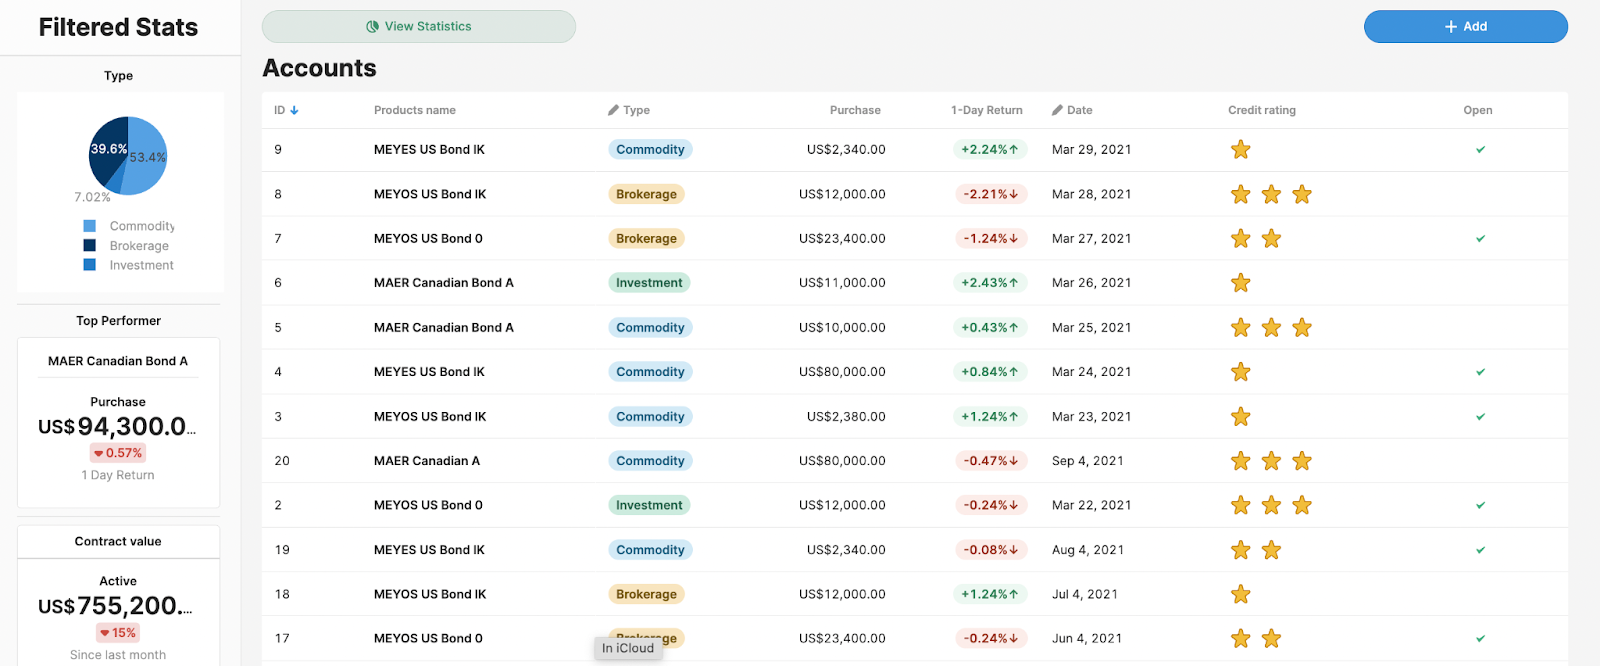Click the pencil icon beside Date header
Image resolution: width=1600 pixels, height=666 pixels.
1057,110
